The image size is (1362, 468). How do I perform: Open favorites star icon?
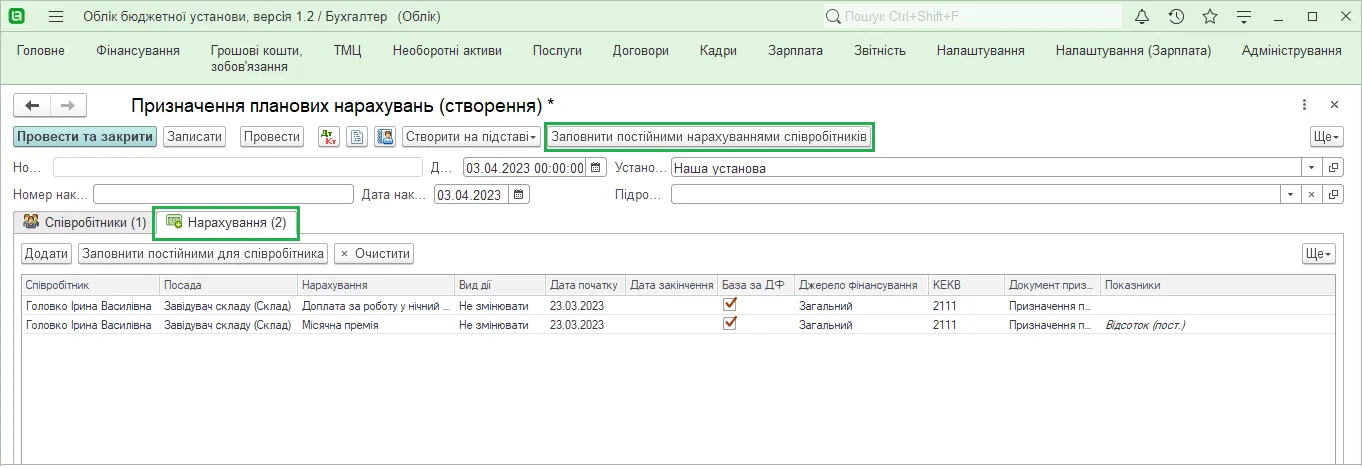(1210, 17)
